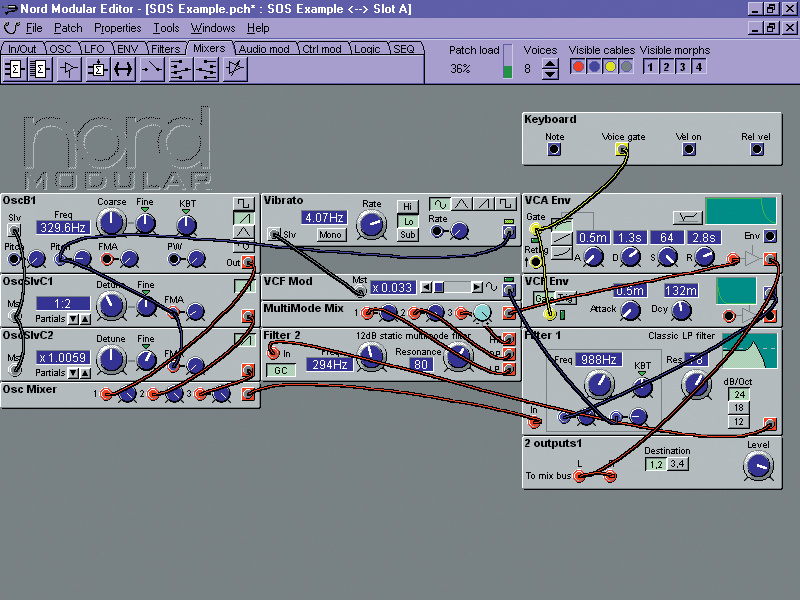Increase the Voices count with up arrow

click(549, 64)
